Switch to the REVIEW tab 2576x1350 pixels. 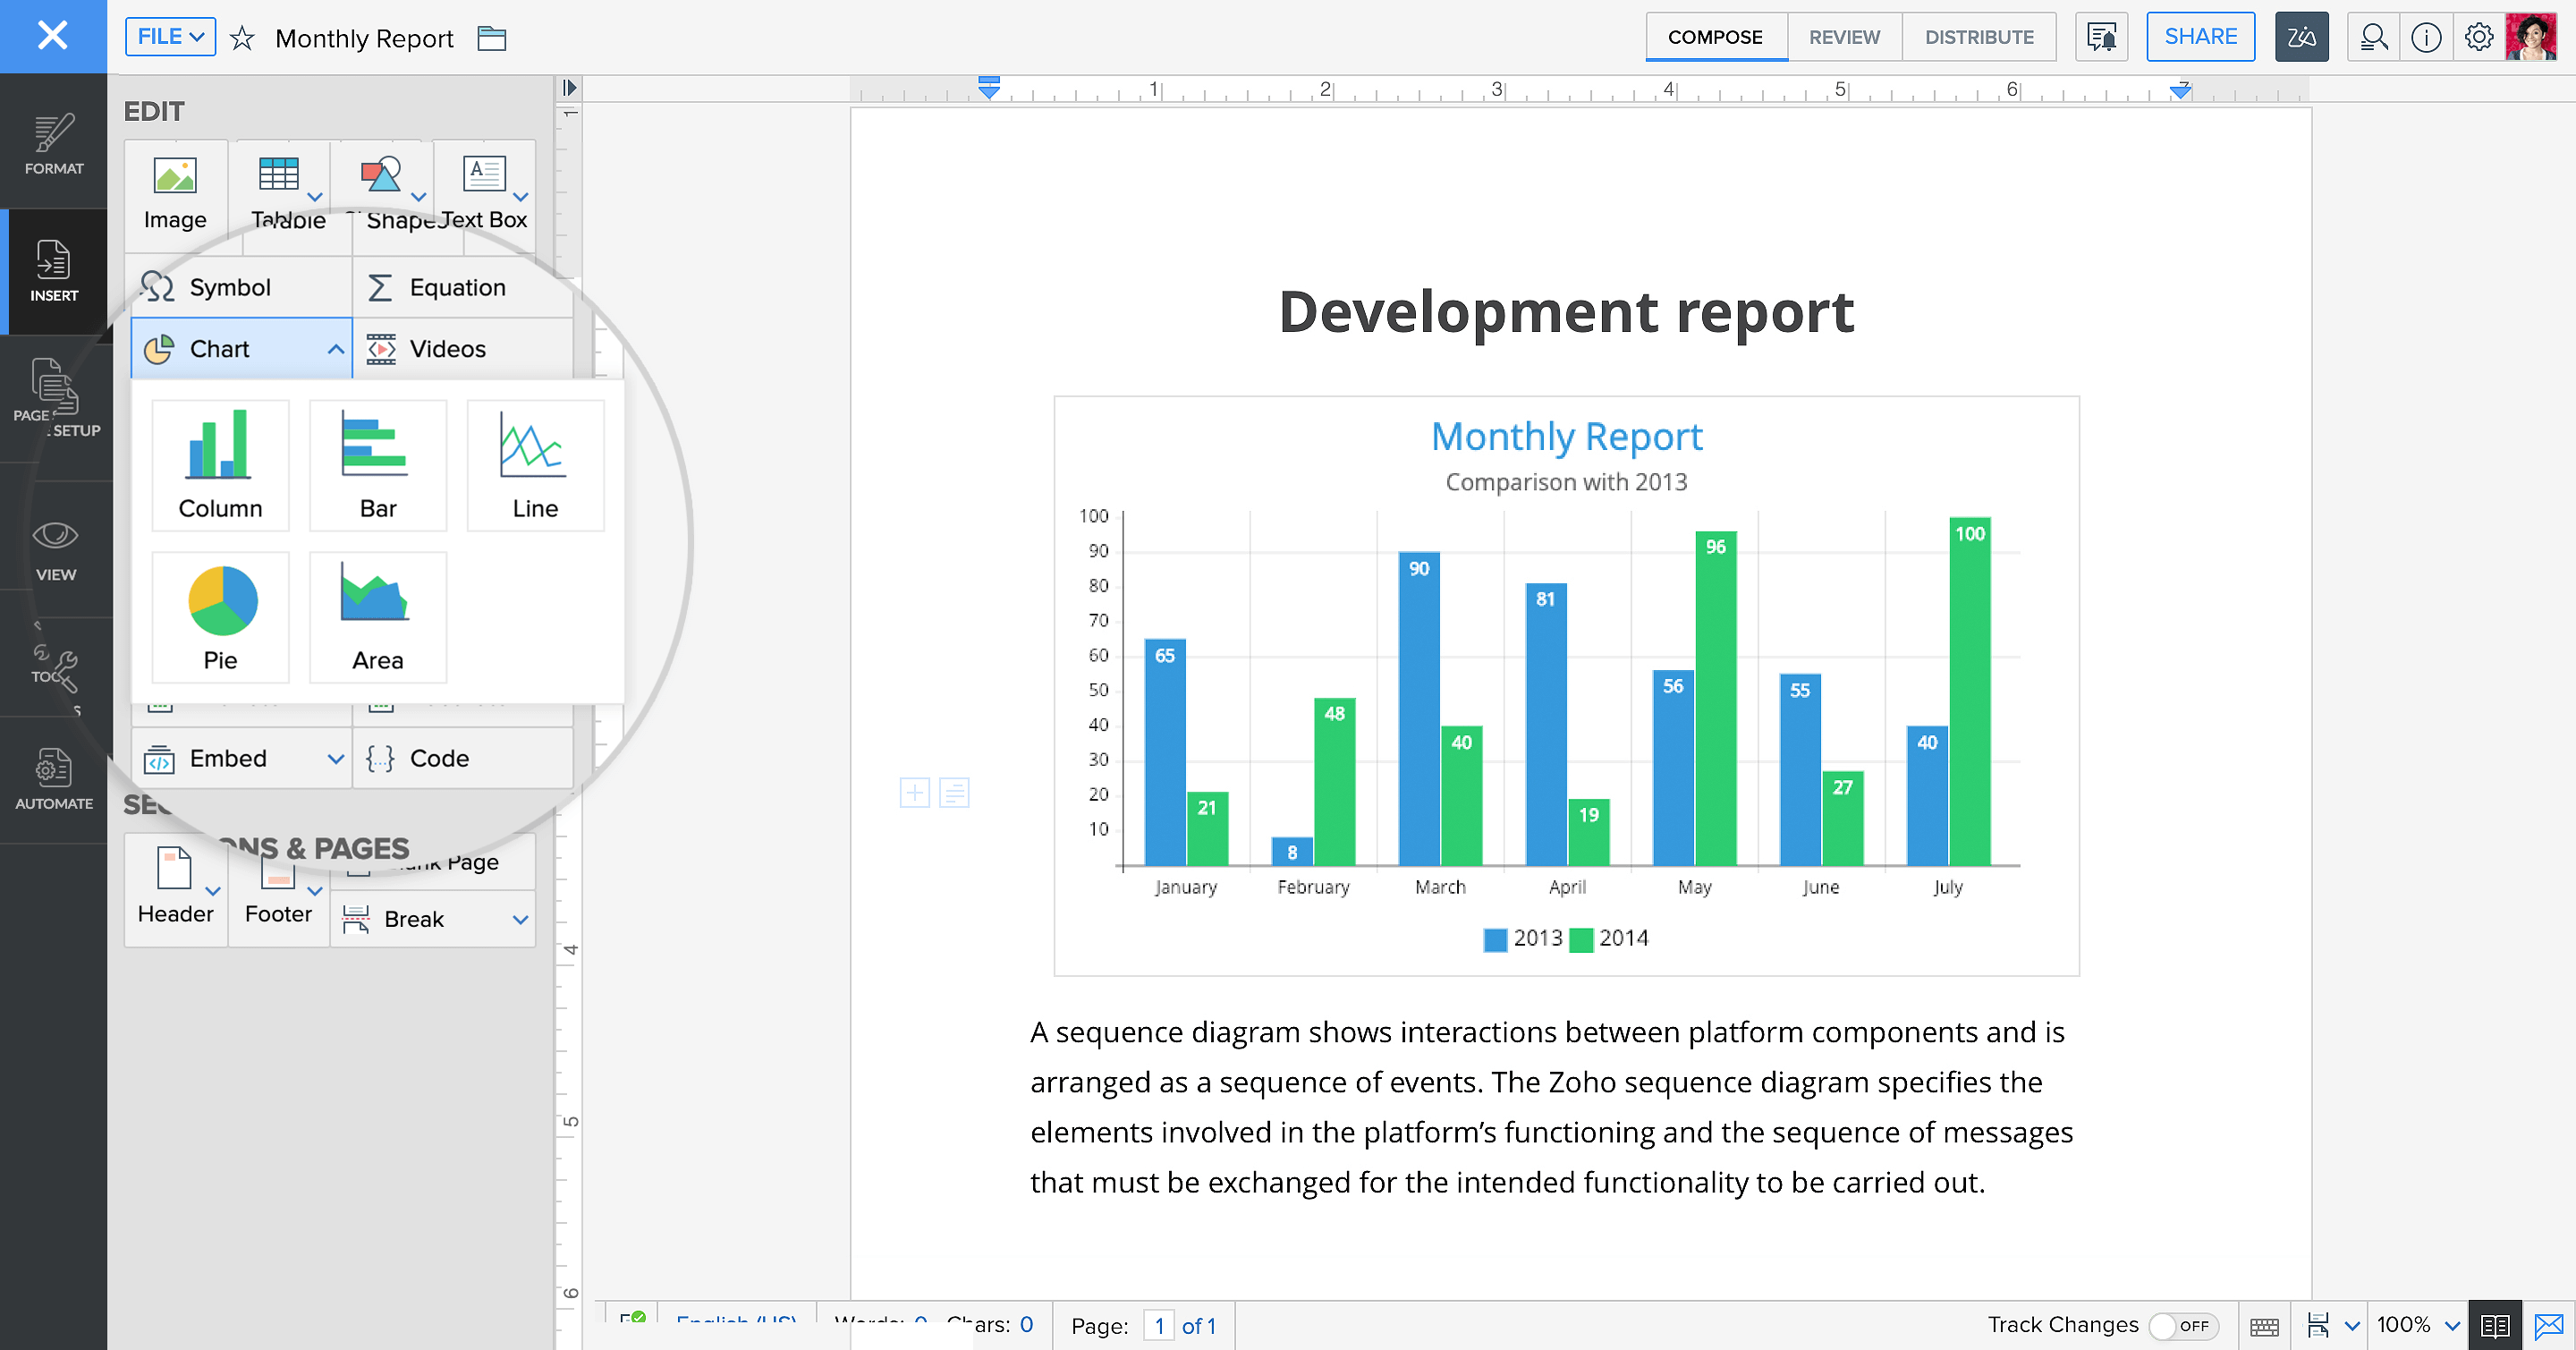[1844, 37]
